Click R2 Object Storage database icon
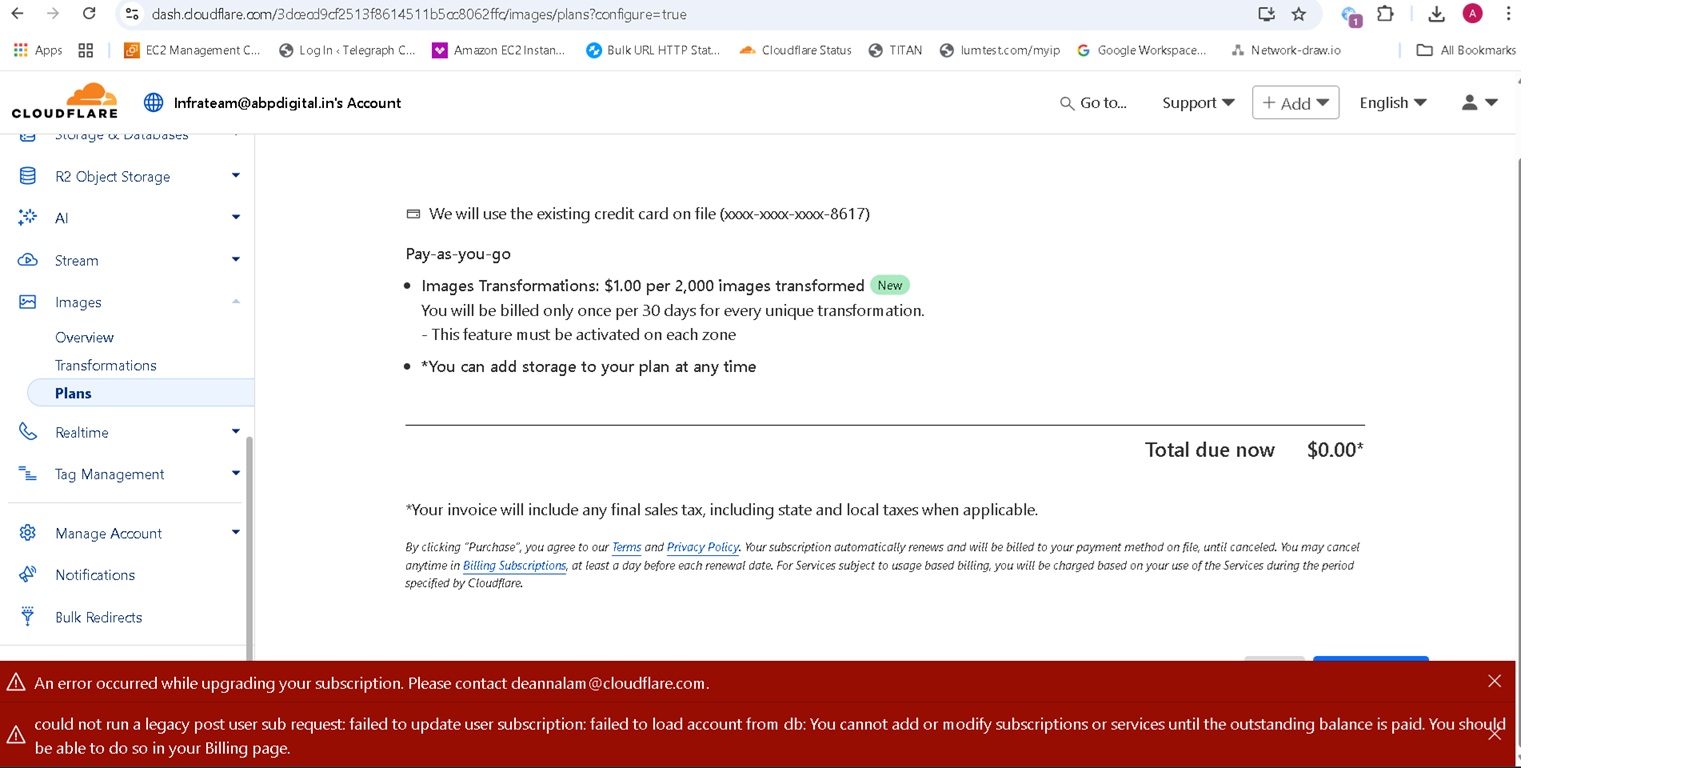1697x768 pixels. click(28, 176)
